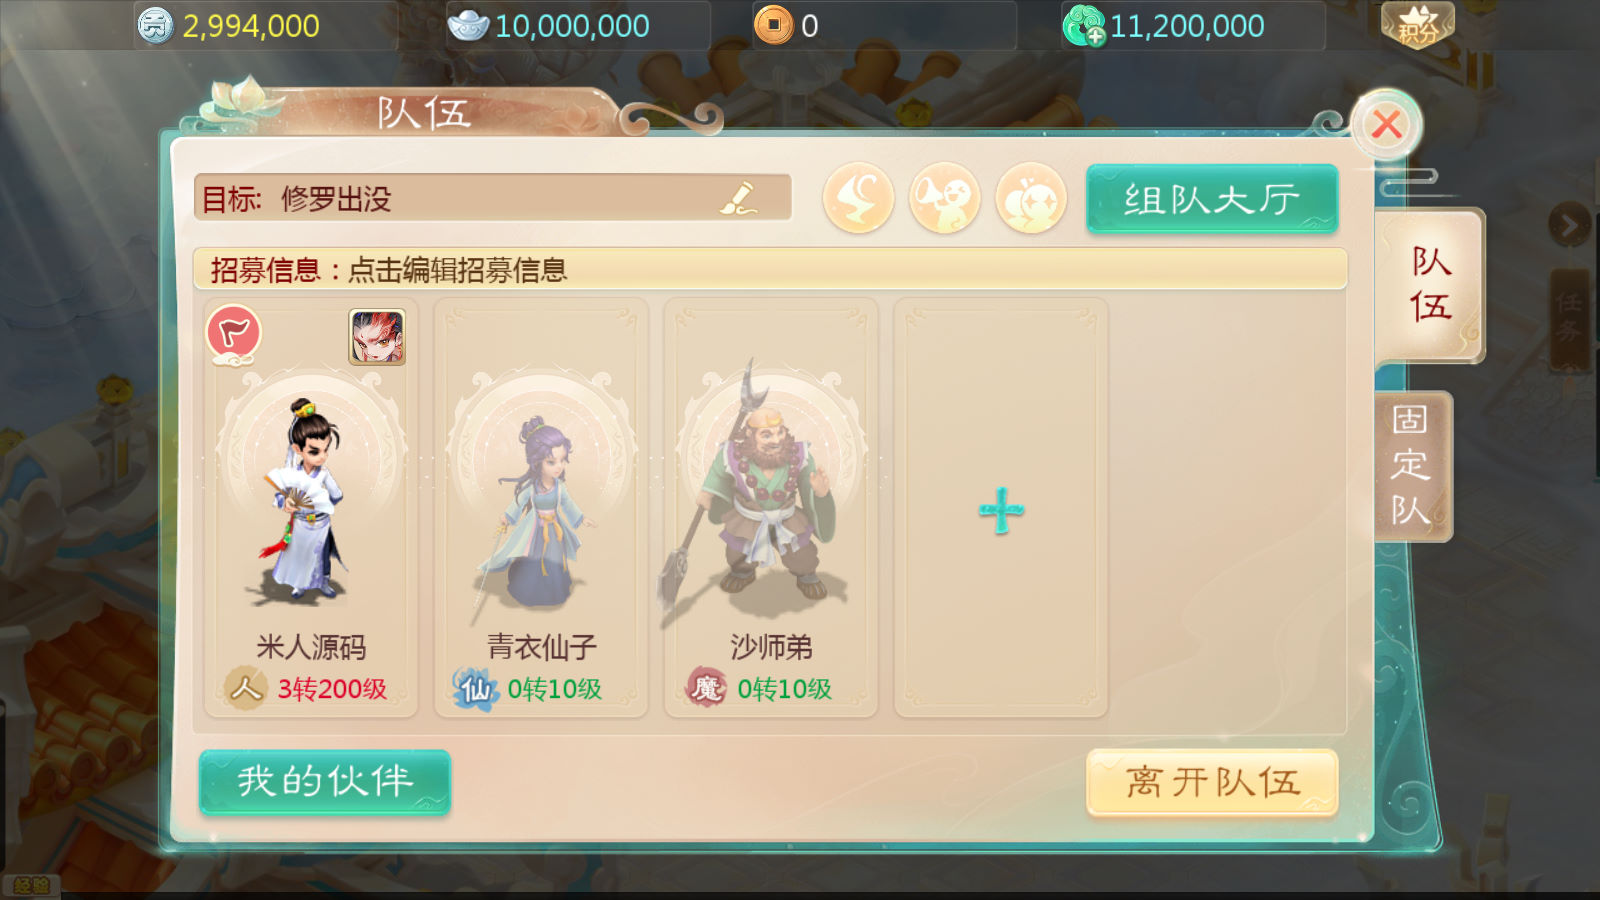Click the wind swirl round icon

coord(858,198)
